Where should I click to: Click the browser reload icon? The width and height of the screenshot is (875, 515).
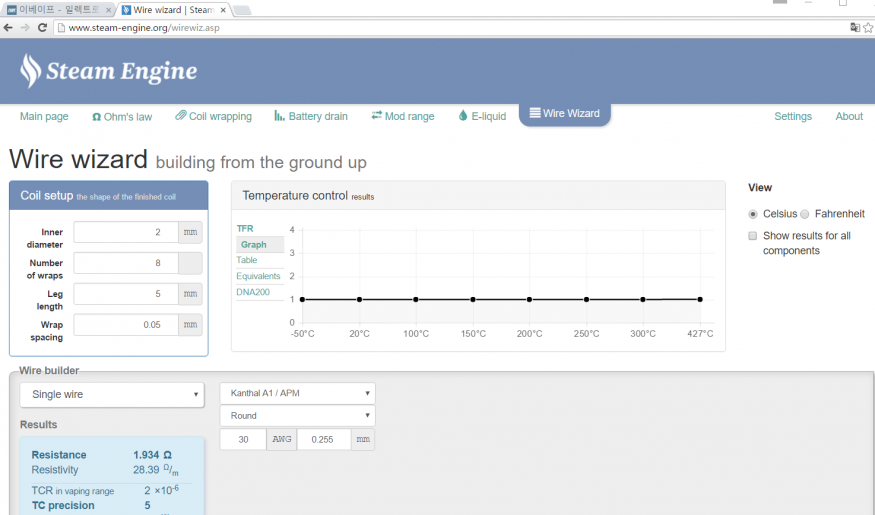42,28
